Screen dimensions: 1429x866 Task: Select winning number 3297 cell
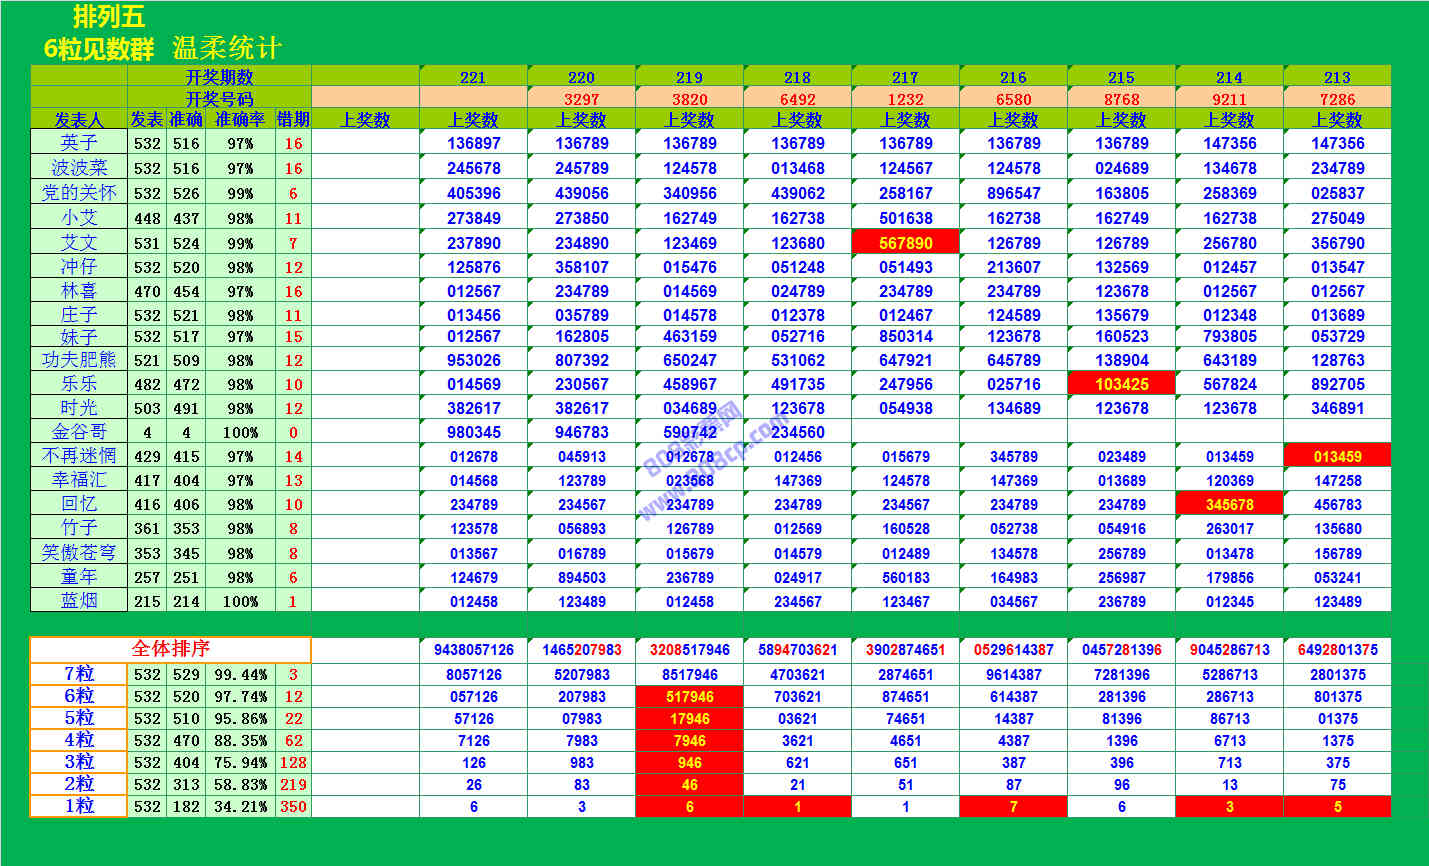[x=581, y=99]
